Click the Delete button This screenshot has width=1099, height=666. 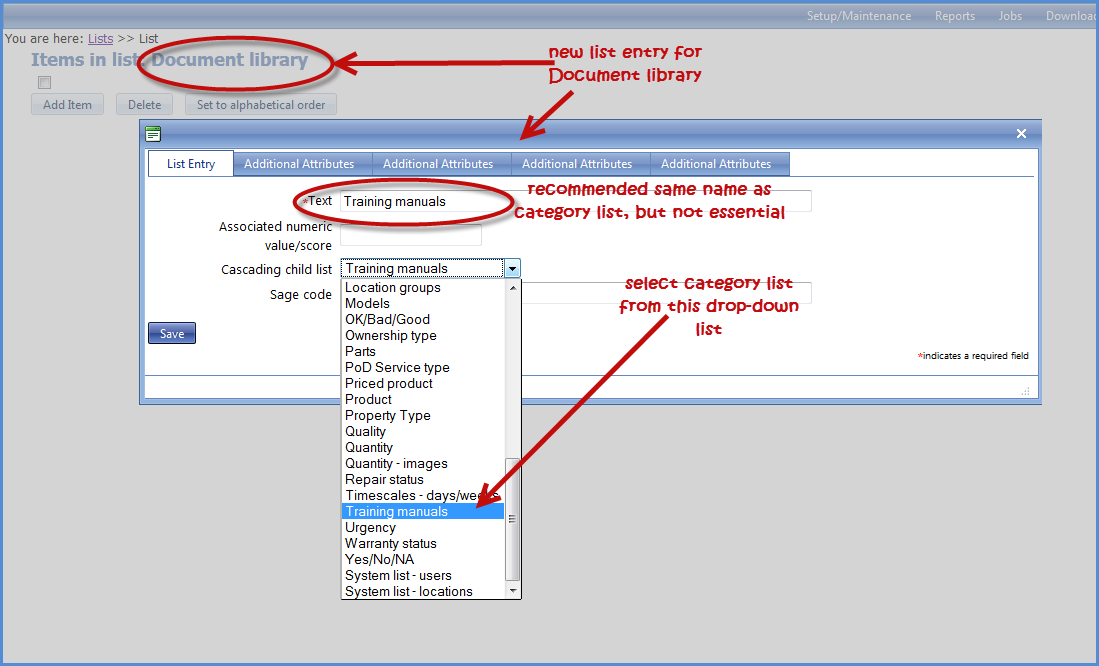[x=144, y=103]
